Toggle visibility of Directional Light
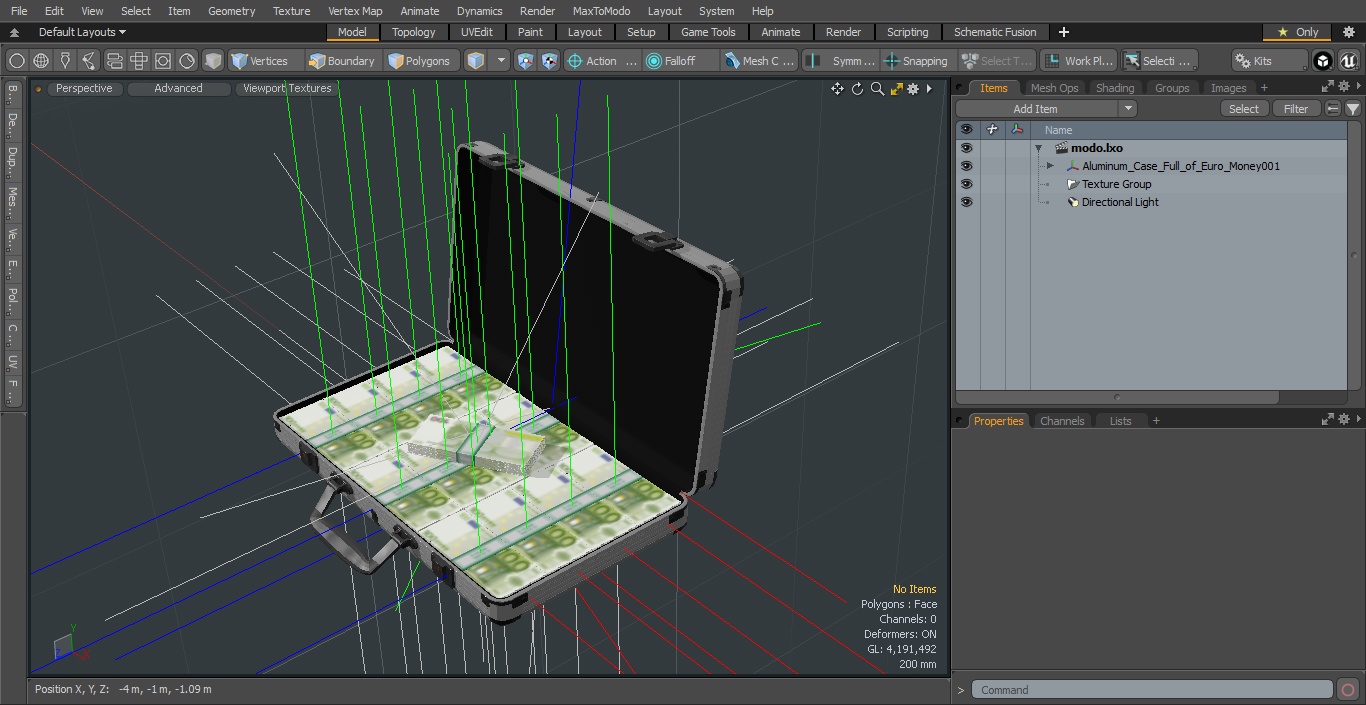1366x705 pixels. pyautogui.click(x=966, y=202)
